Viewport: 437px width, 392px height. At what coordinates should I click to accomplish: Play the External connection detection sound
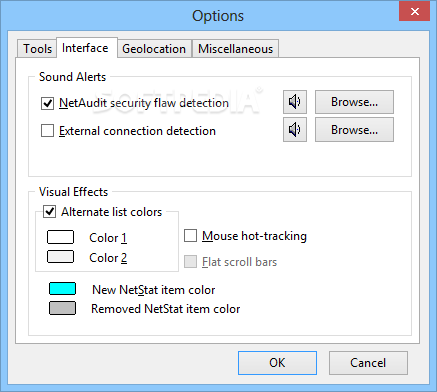(x=295, y=130)
